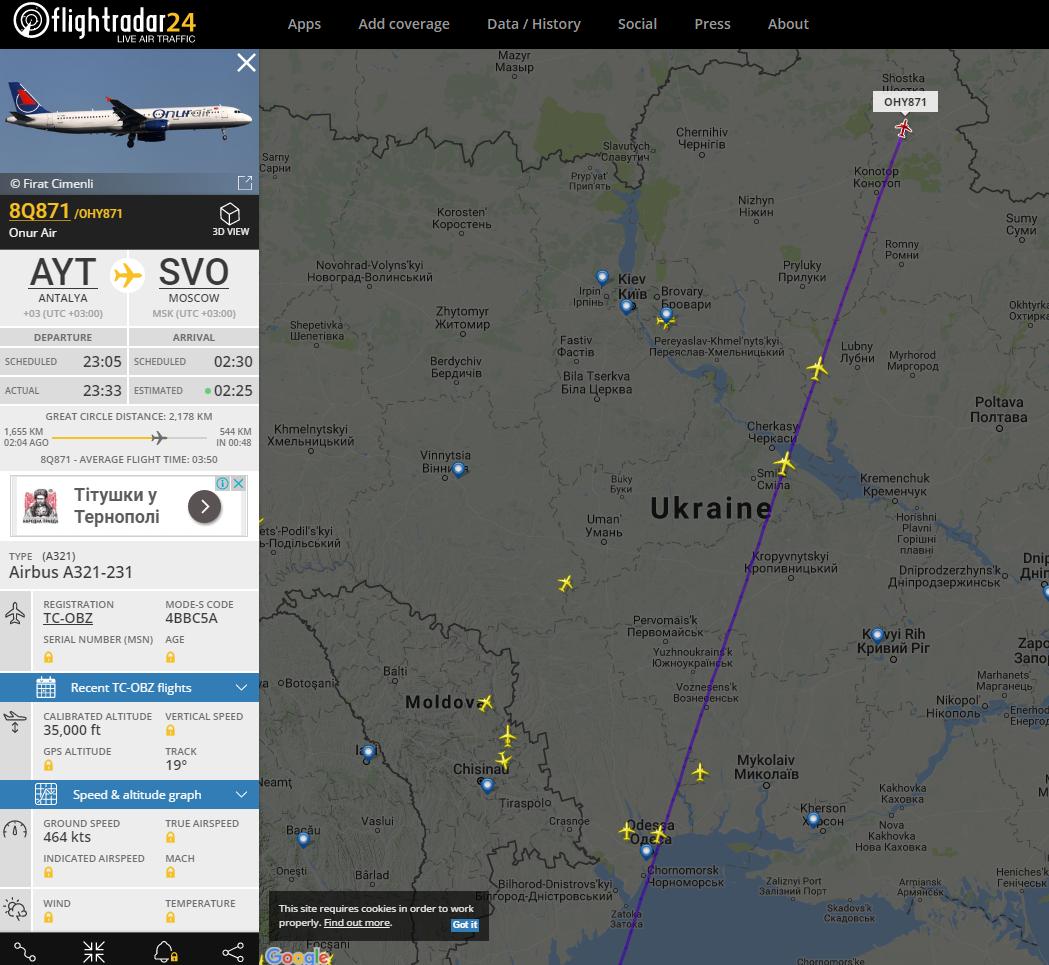This screenshot has width=1049, height=965.
Task: Open the Add coverage menu
Action: coord(404,24)
